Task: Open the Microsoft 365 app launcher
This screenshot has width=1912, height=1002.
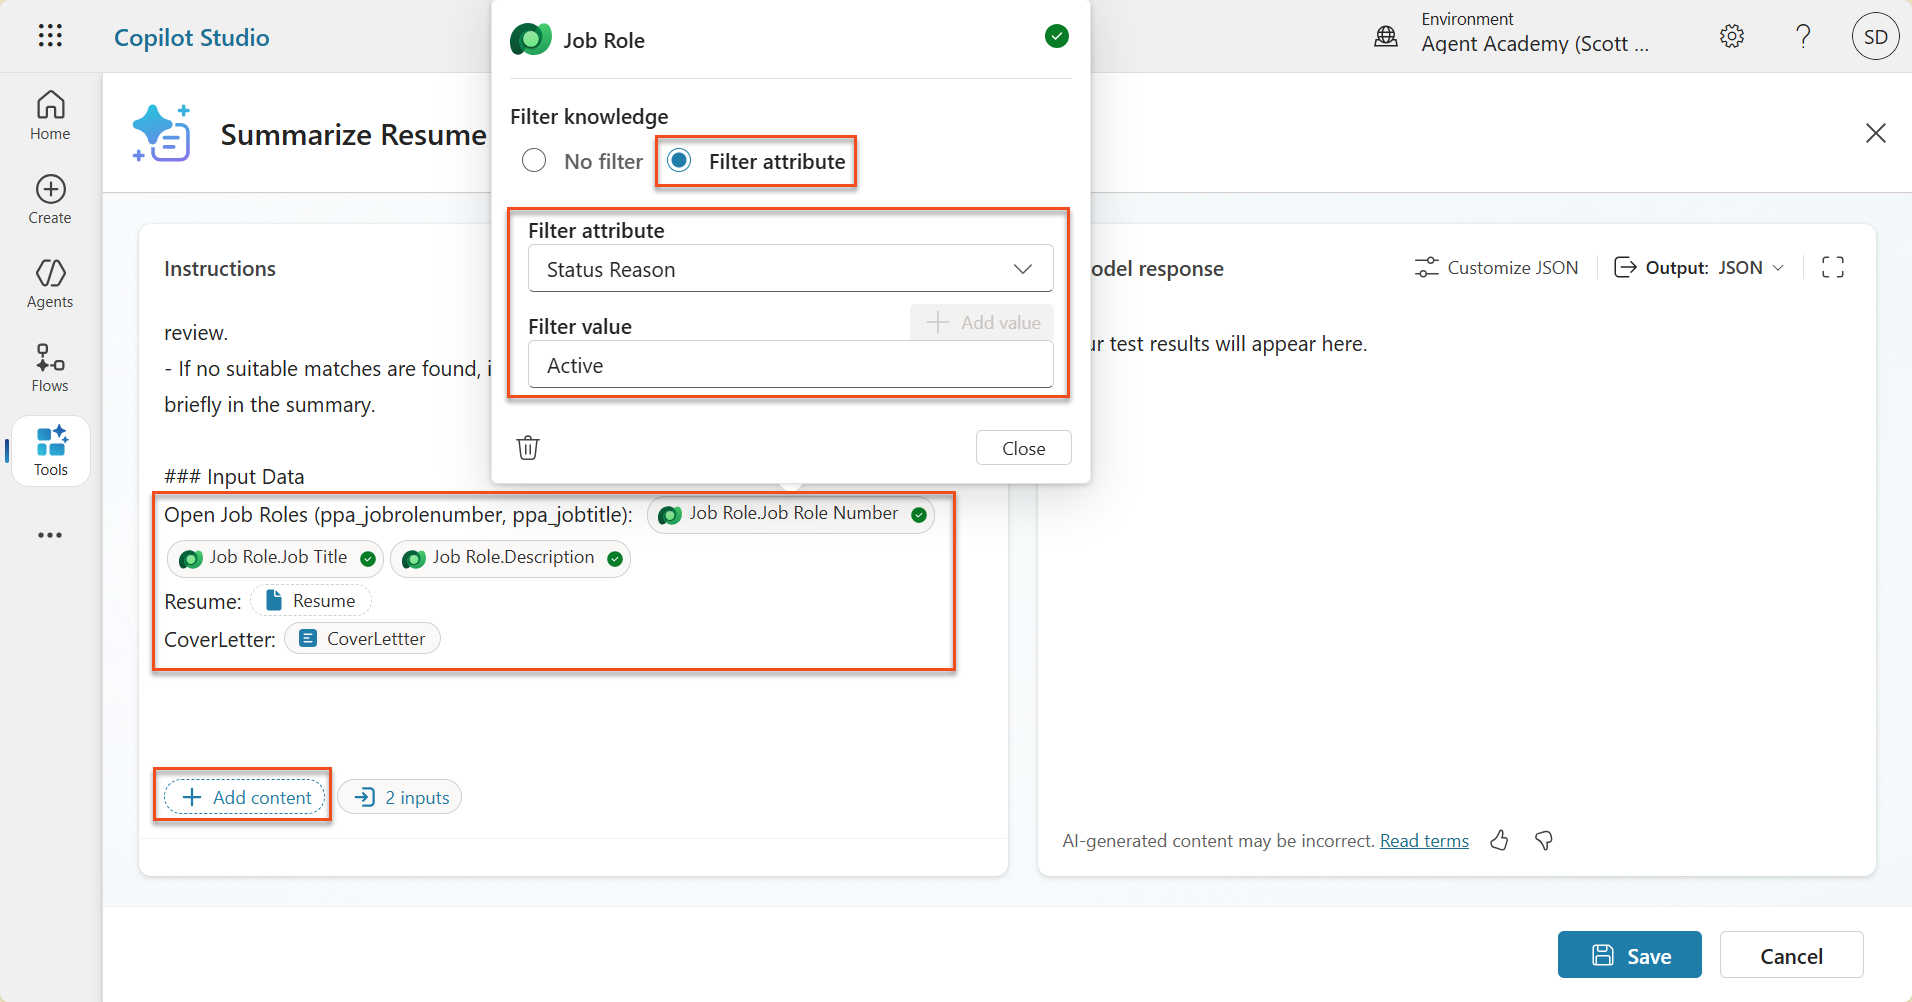Action: [x=49, y=36]
